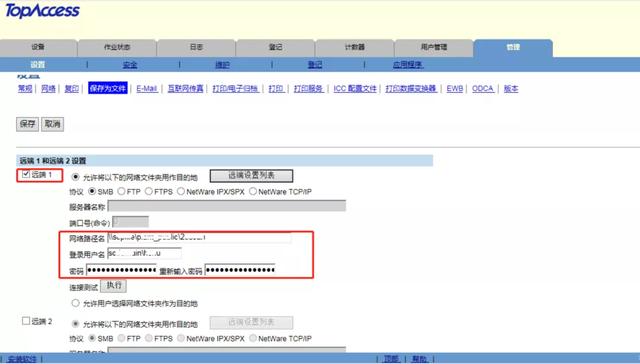The width and height of the screenshot is (640, 364).
Task: Enable the 远端 2 checkbox
Action: 26,321
